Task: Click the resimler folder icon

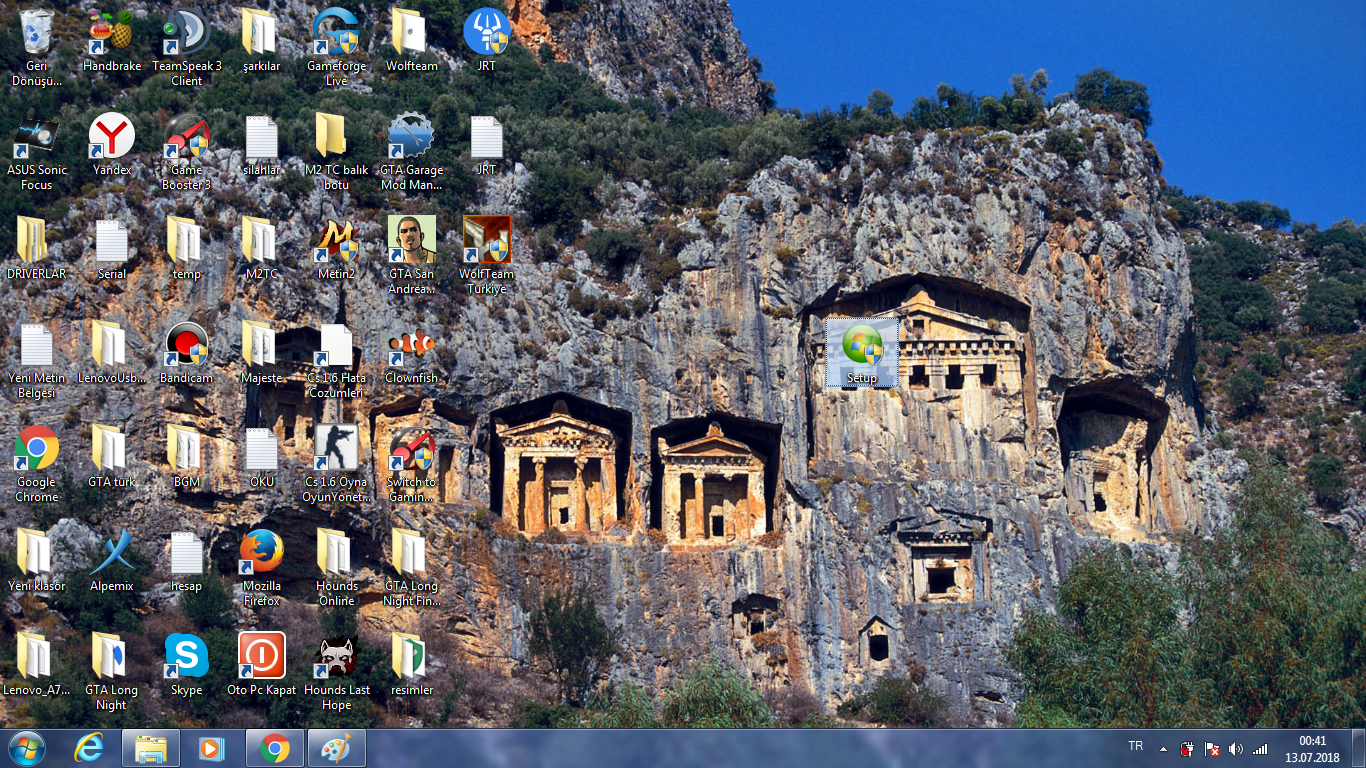Action: [411, 665]
